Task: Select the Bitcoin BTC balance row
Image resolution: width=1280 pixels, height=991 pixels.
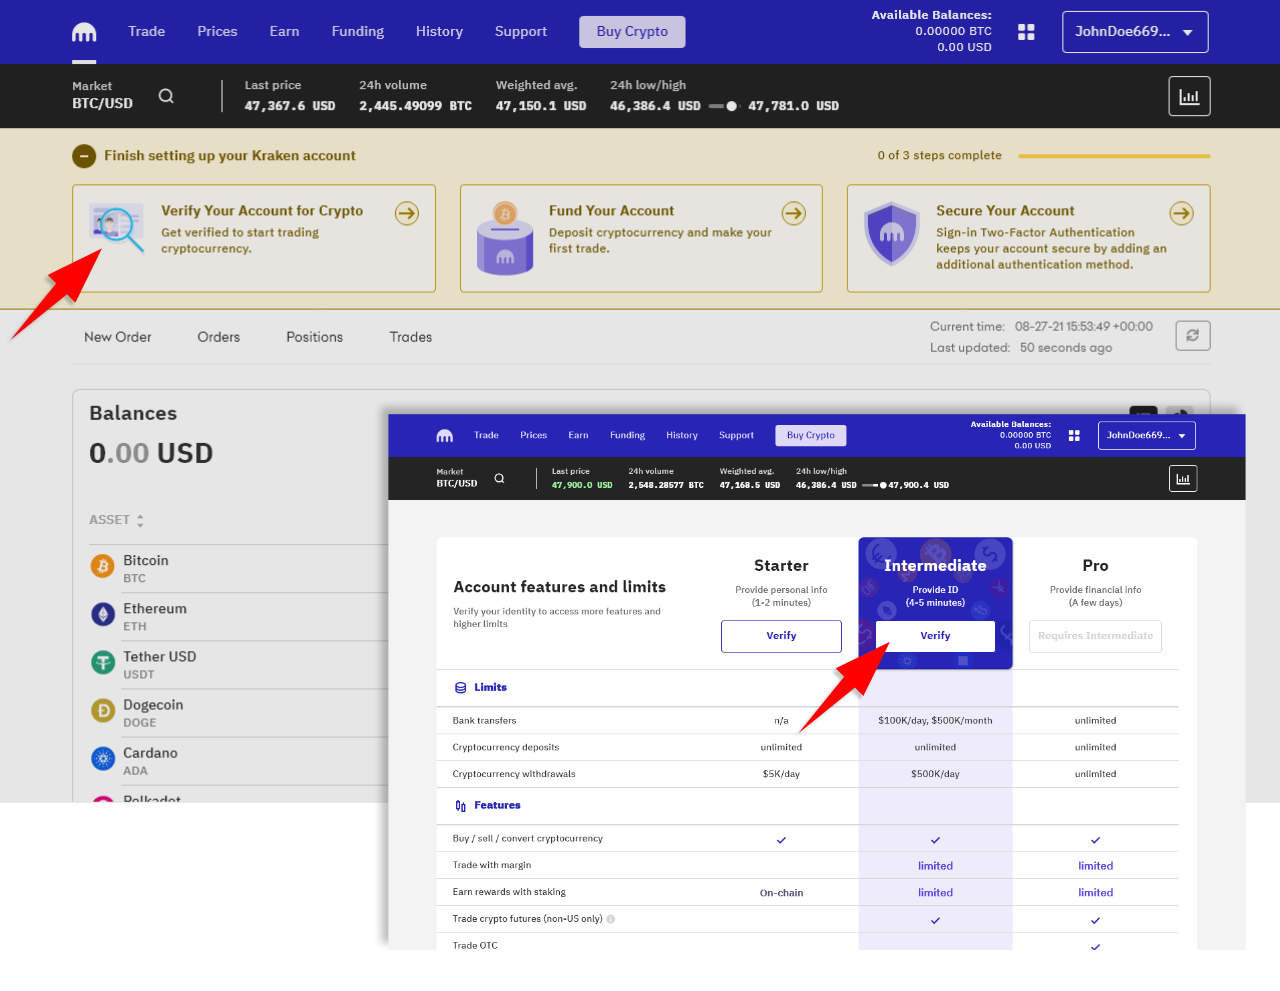Action: tap(239, 568)
